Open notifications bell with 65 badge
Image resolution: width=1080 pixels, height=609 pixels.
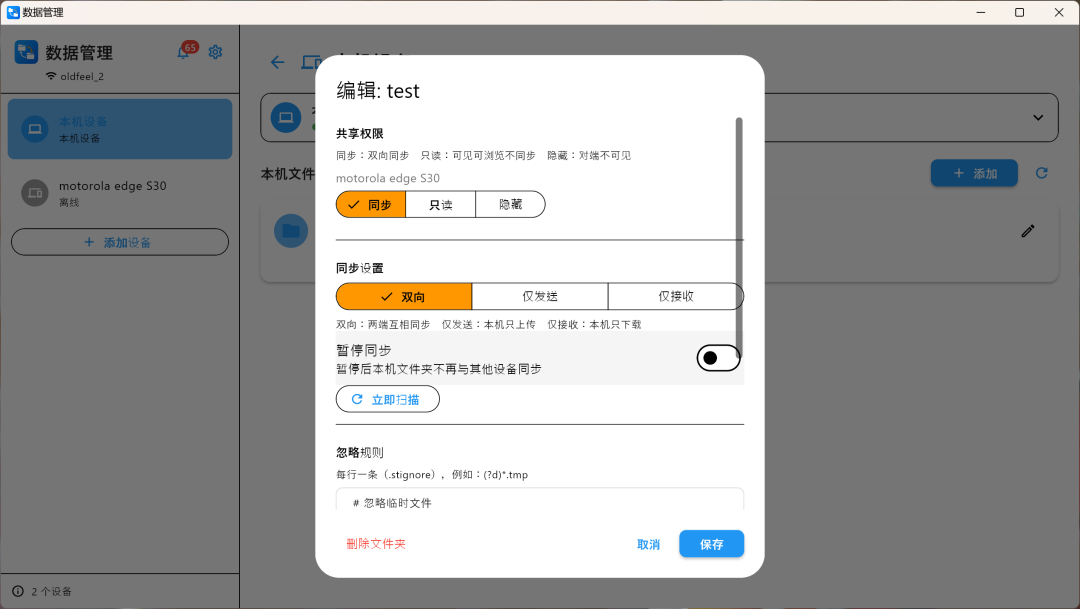point(184,52)
